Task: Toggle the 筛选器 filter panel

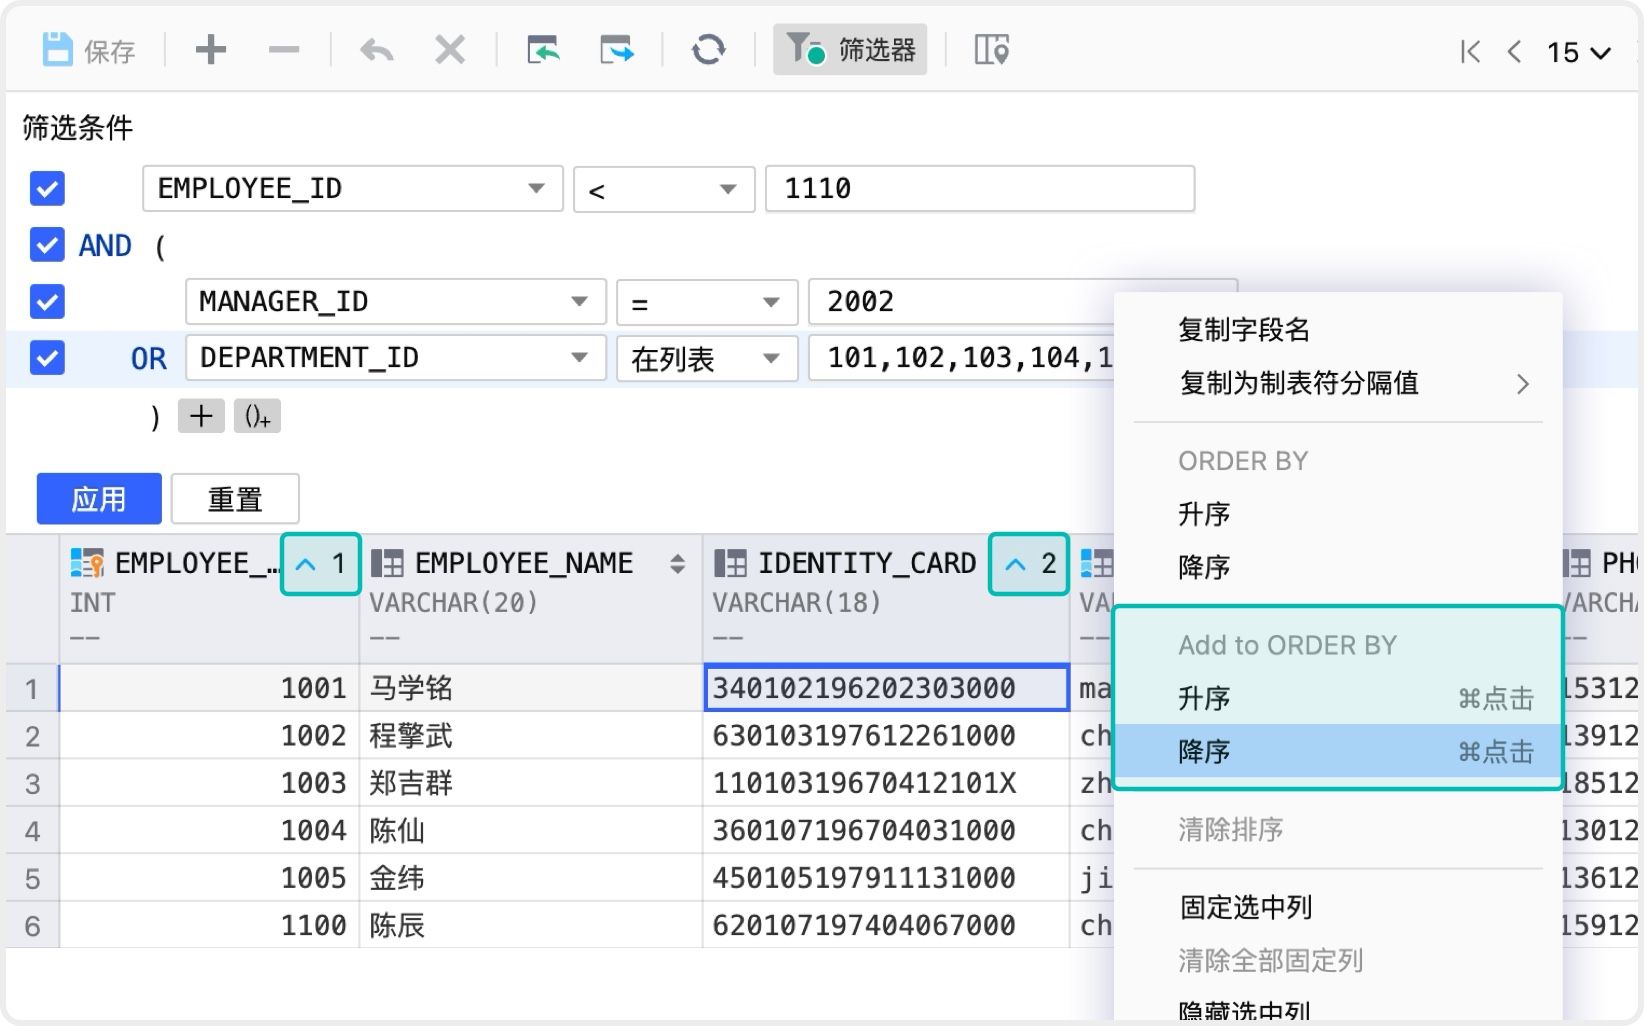Action: tap(850, 50)
